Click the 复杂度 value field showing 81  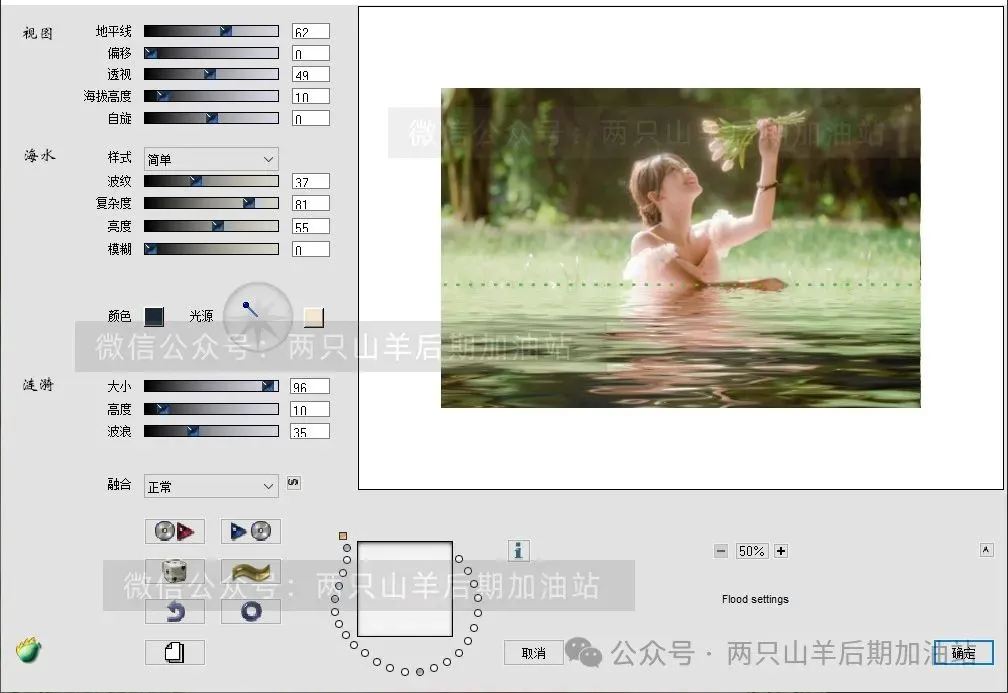311,204
